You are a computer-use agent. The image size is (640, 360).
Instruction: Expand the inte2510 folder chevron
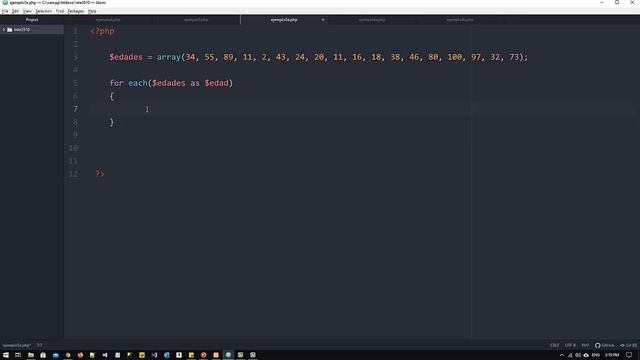4,29
